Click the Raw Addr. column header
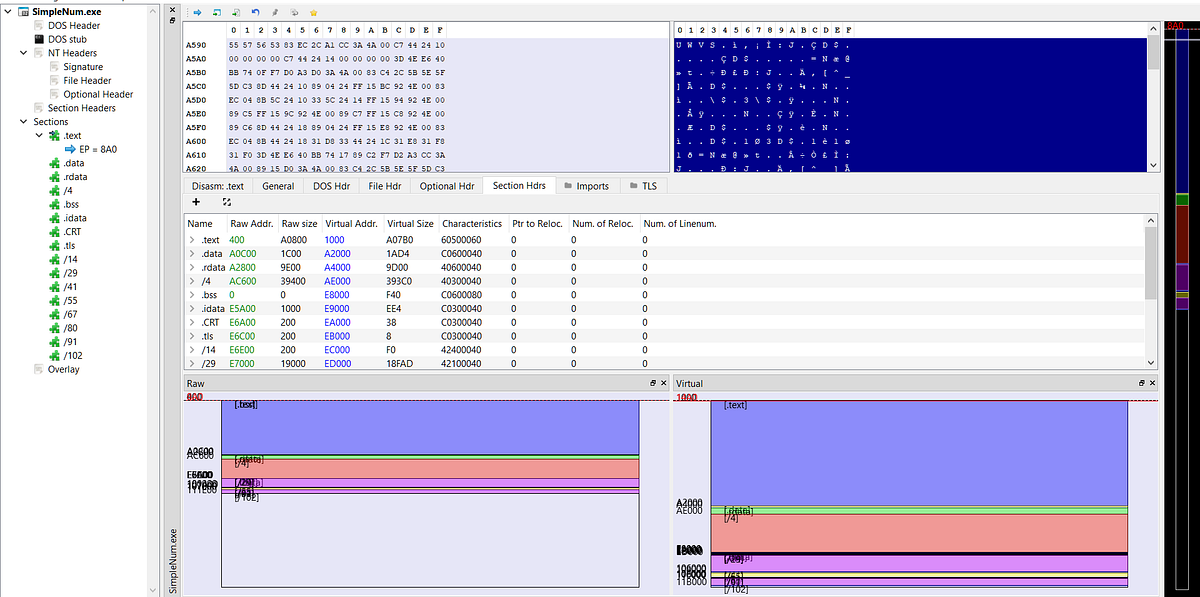Image resolution: width=1200 pixels, height=597 pixels. [x=251, y=224]
